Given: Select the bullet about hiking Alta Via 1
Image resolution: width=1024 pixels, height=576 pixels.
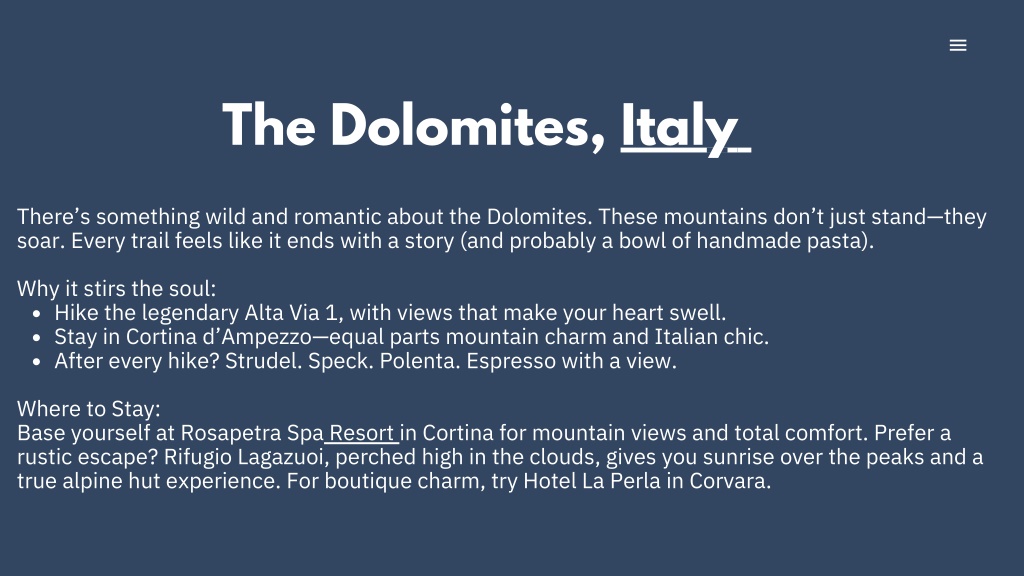Looking at the screenshot, I should click(x=390, y=313).
